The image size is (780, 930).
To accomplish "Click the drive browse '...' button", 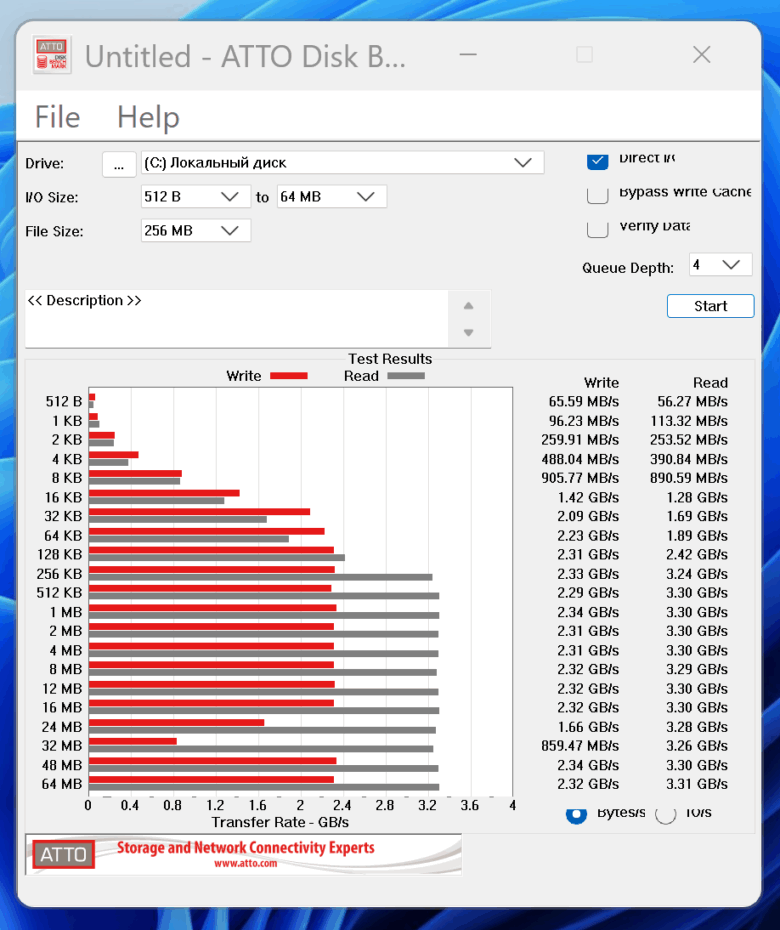I will [x=119, y=164].
